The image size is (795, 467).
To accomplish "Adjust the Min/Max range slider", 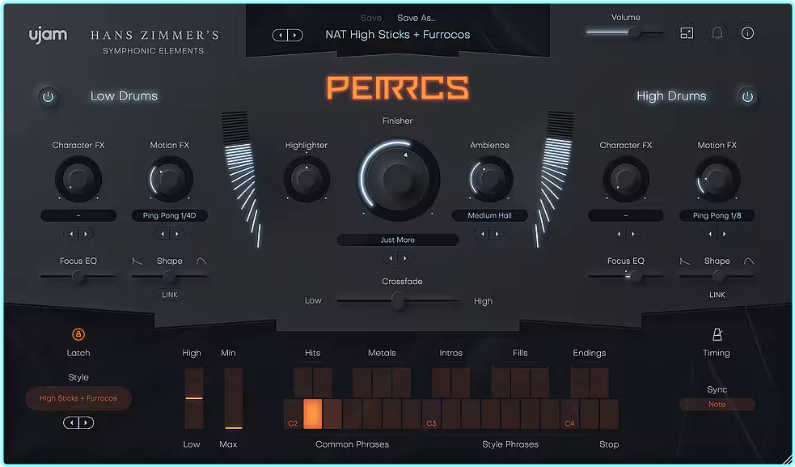I will pyautogui.click(x=234, y=399).
